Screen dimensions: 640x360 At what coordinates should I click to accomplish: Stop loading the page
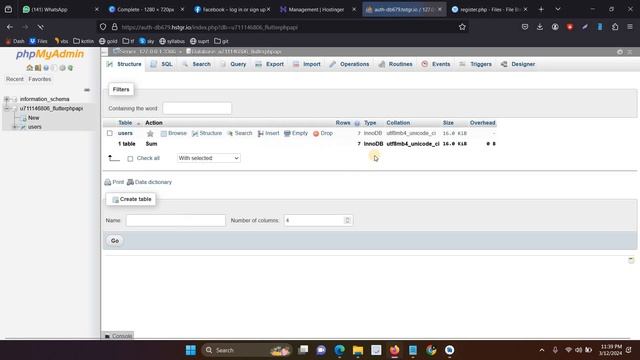click(x=40, y=27)
